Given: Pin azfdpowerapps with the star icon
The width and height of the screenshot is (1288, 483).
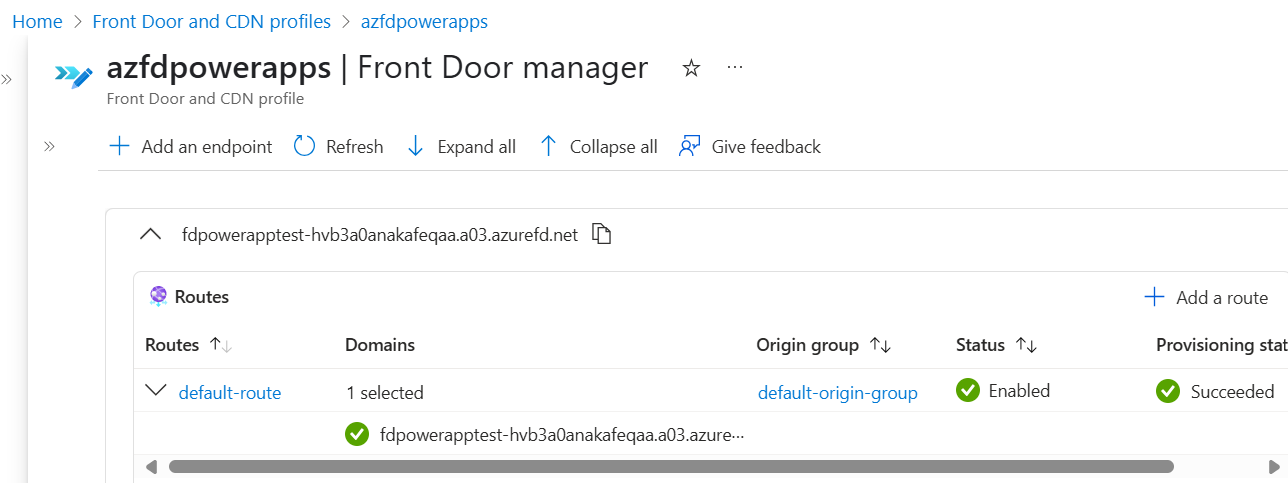Looking at the screenshot, I should [691, 68].
